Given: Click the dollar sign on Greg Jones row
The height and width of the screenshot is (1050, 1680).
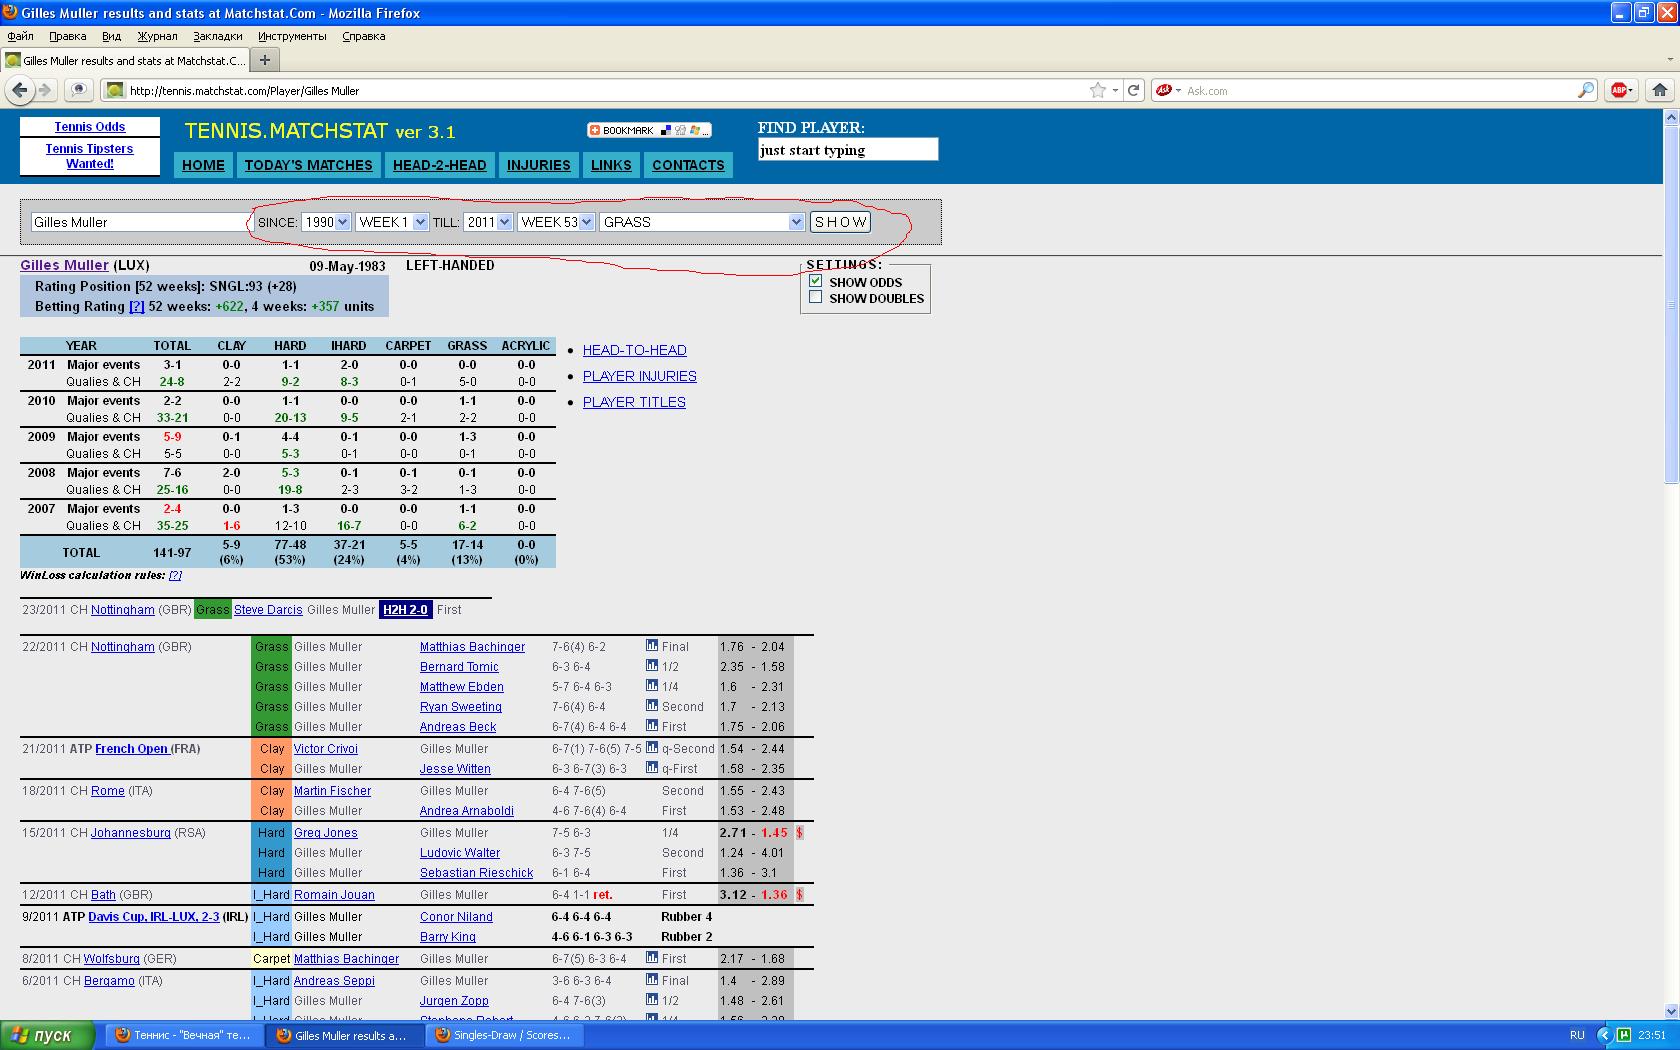Looking at the screenshot, I should [799, 833].
